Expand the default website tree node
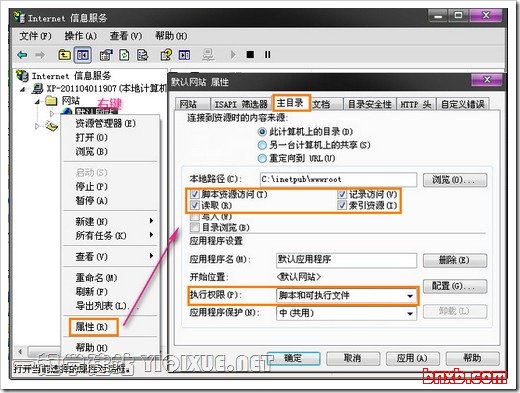 coord(52,113)
